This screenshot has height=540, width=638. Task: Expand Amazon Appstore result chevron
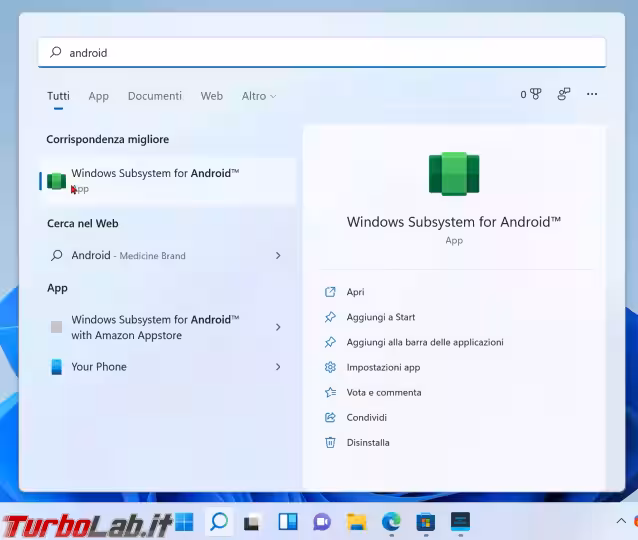pyautogui.click(x=278, y=327)
